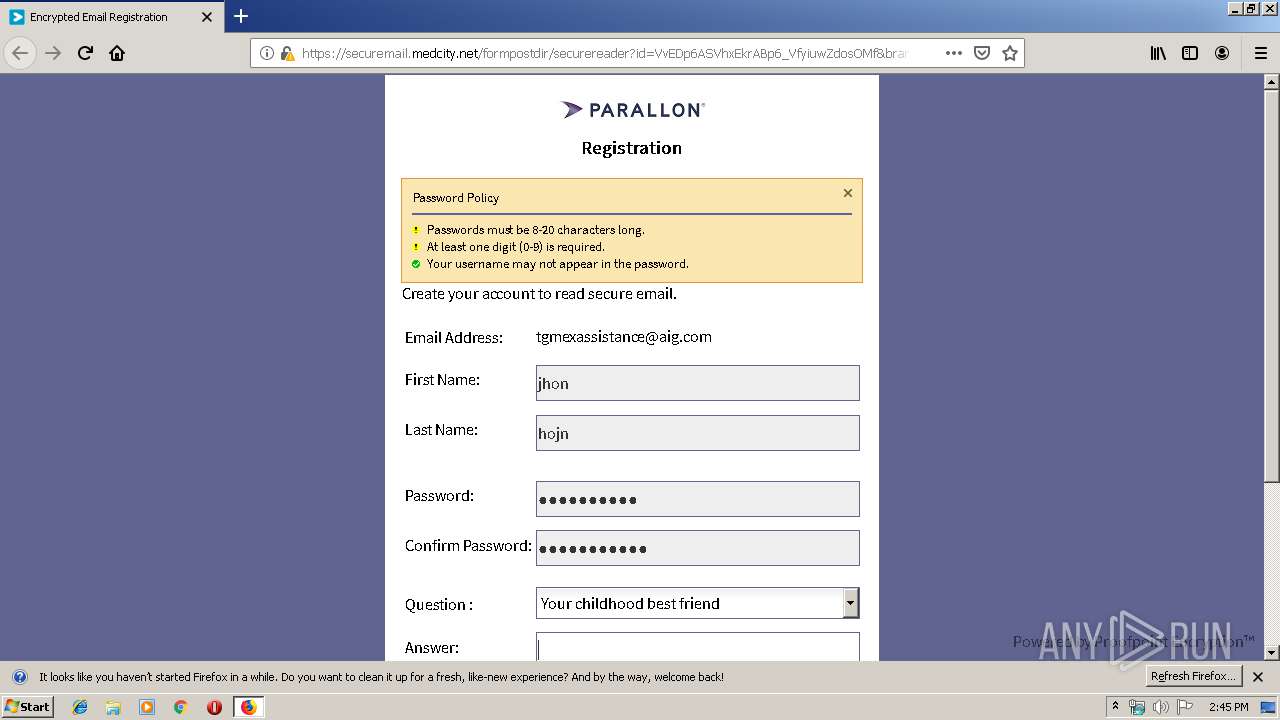The image size is (1280, 720).
Task: Open Firefox account icon
Action: 1222,53
